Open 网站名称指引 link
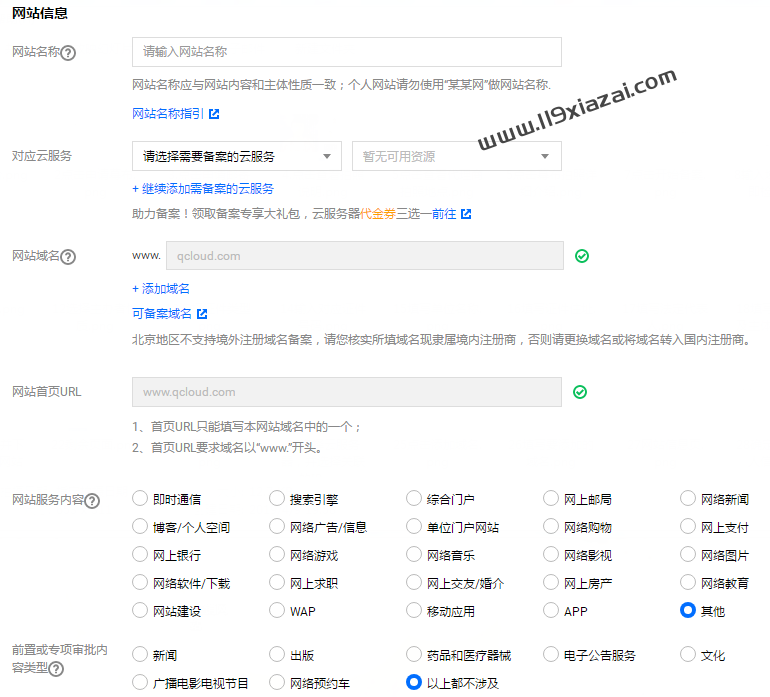 168,114
